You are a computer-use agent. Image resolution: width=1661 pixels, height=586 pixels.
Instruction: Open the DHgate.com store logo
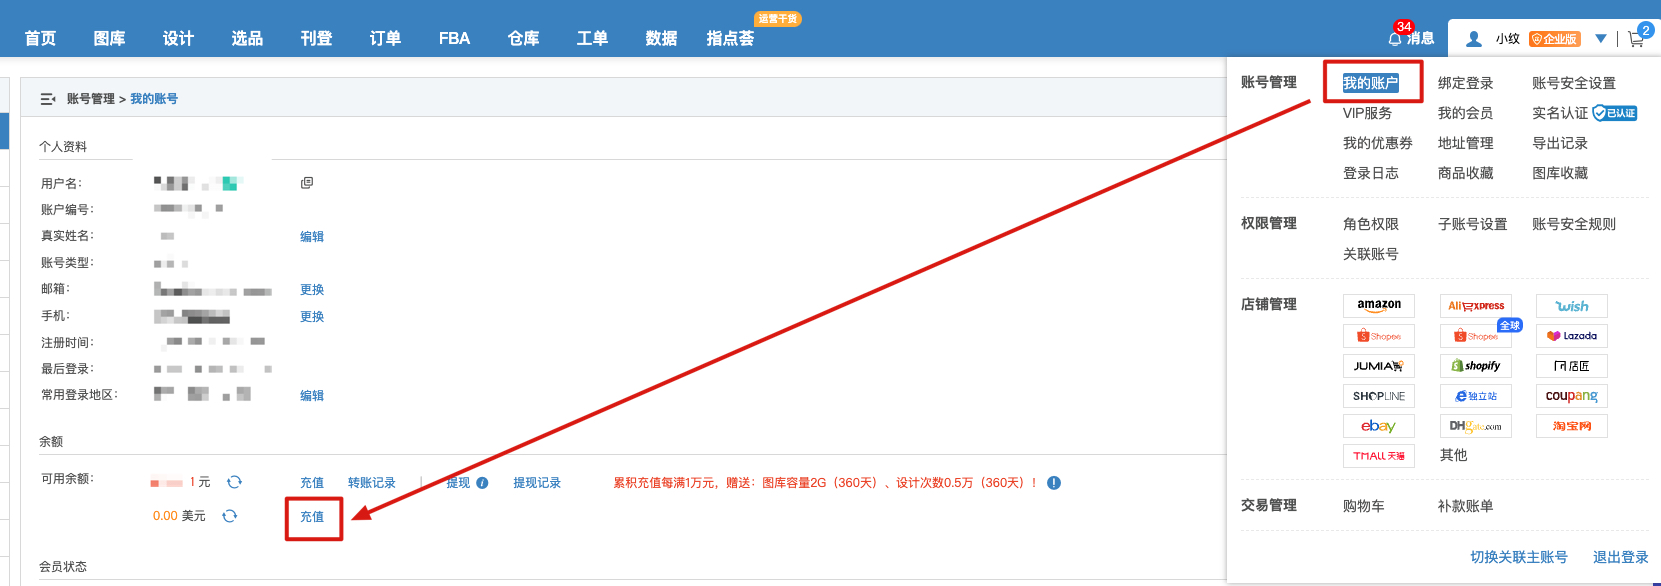click(x=1476, y=426)
